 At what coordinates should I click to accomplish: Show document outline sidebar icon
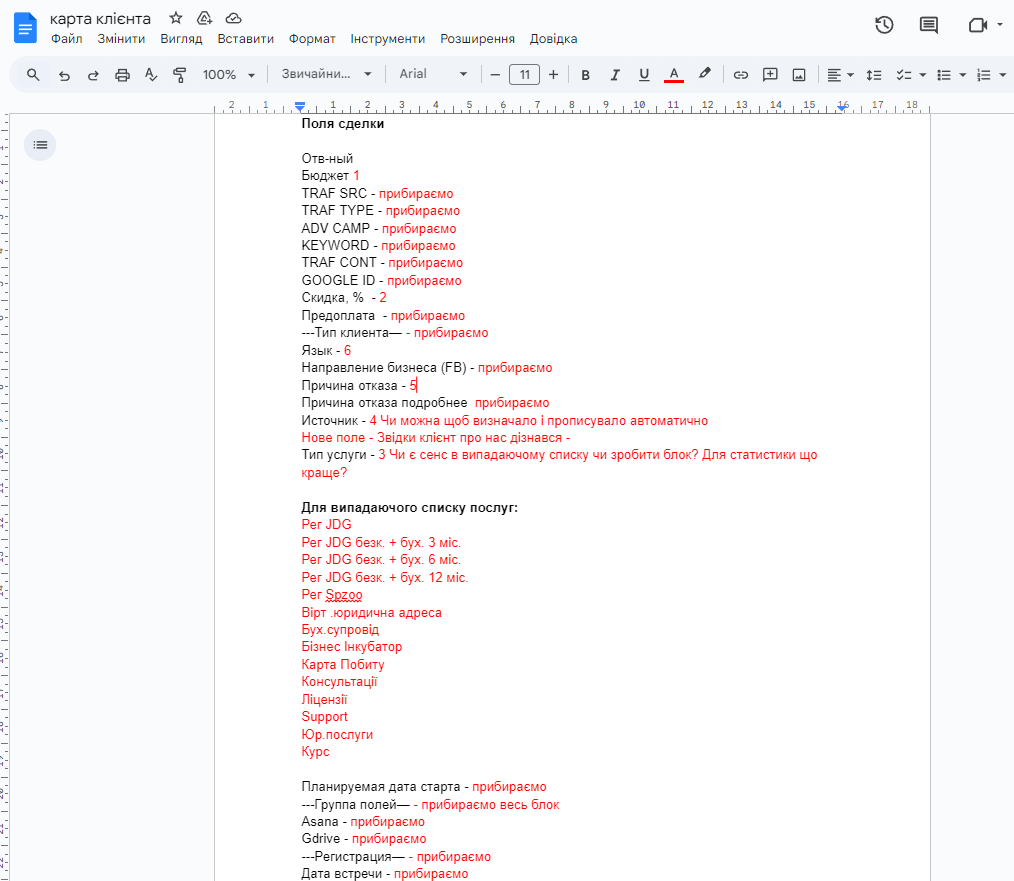[40, 145]
